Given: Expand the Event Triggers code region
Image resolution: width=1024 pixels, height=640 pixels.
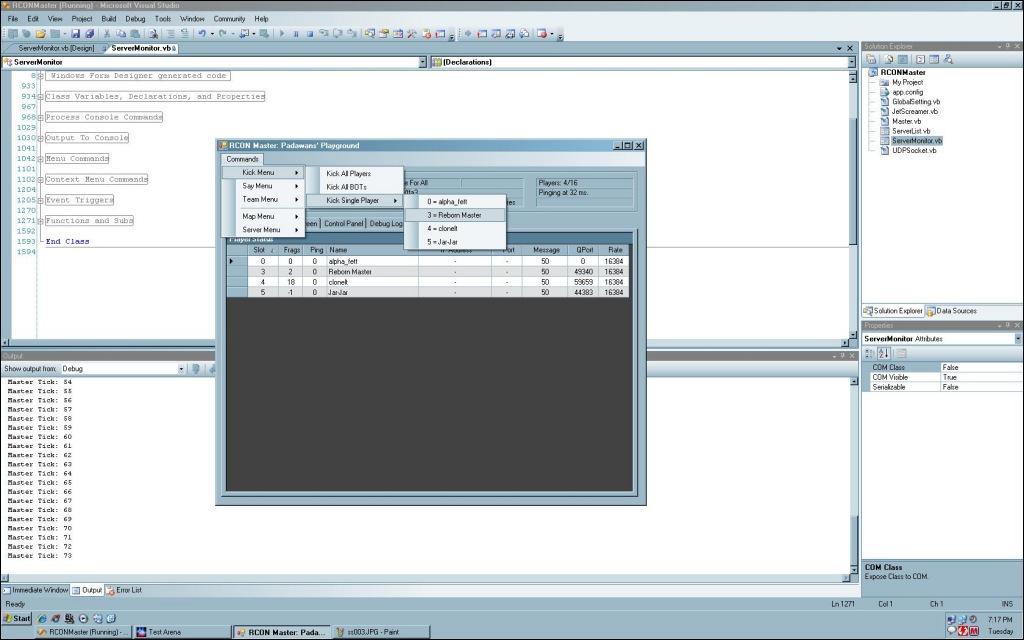Looking at the screenshot, I should pyautogui.click(x=40, y=201).
